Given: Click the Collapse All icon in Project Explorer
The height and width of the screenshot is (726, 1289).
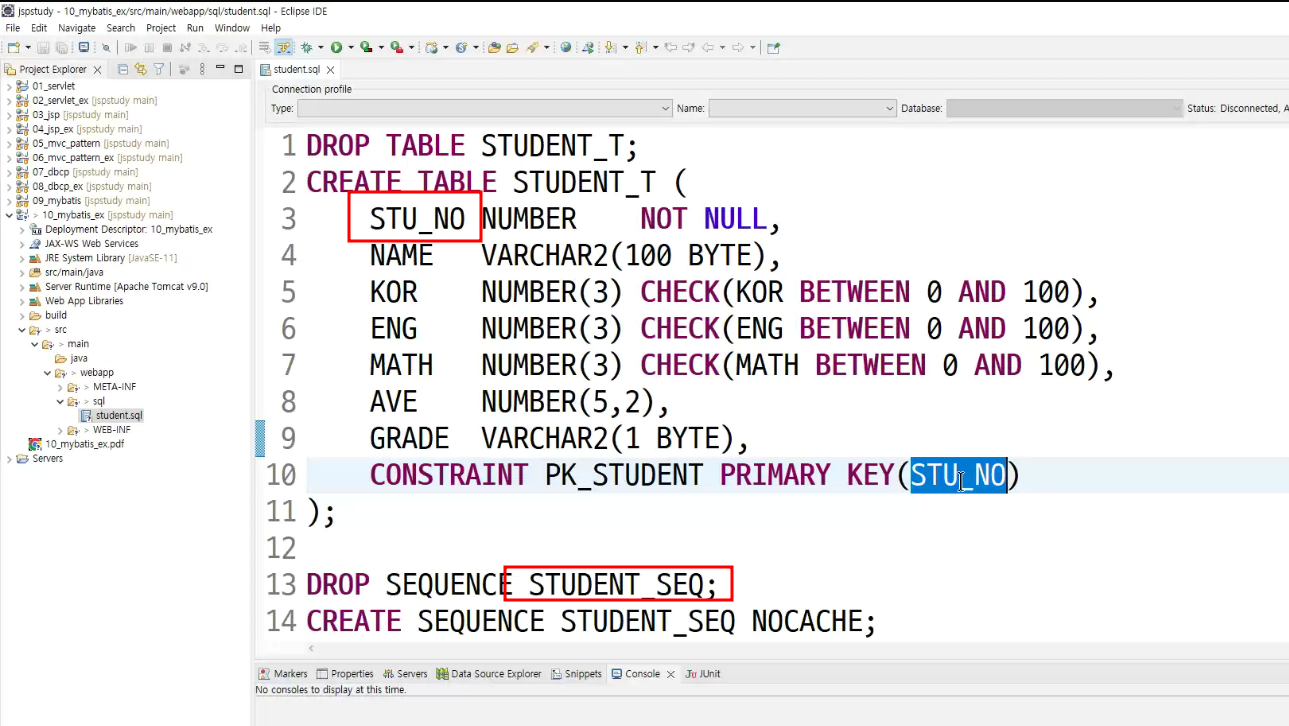Looking at the screenshot, I should tap(123, 69).
